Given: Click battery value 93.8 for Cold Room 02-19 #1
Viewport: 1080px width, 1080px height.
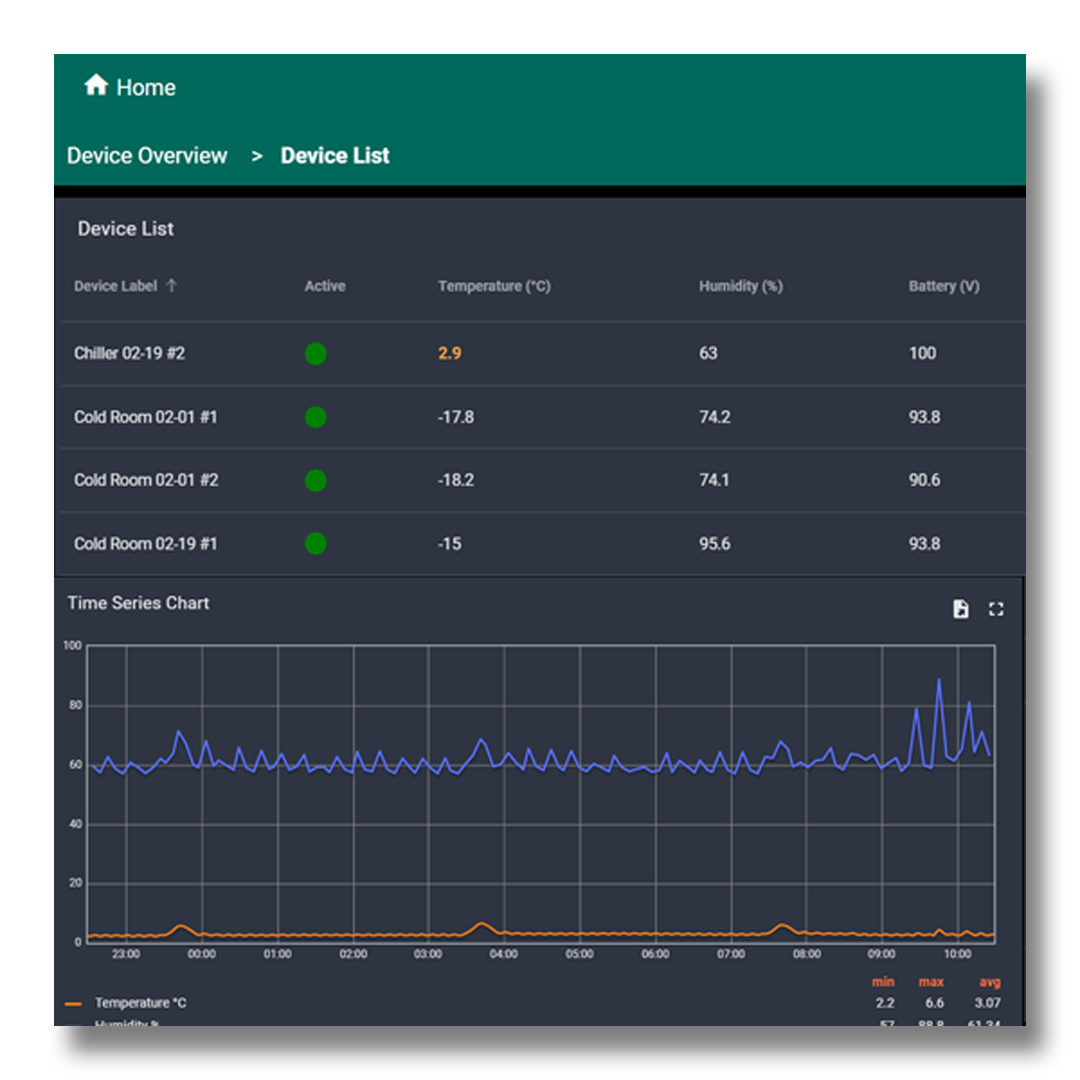Looking at the screenshot, I should coord(924,544).
